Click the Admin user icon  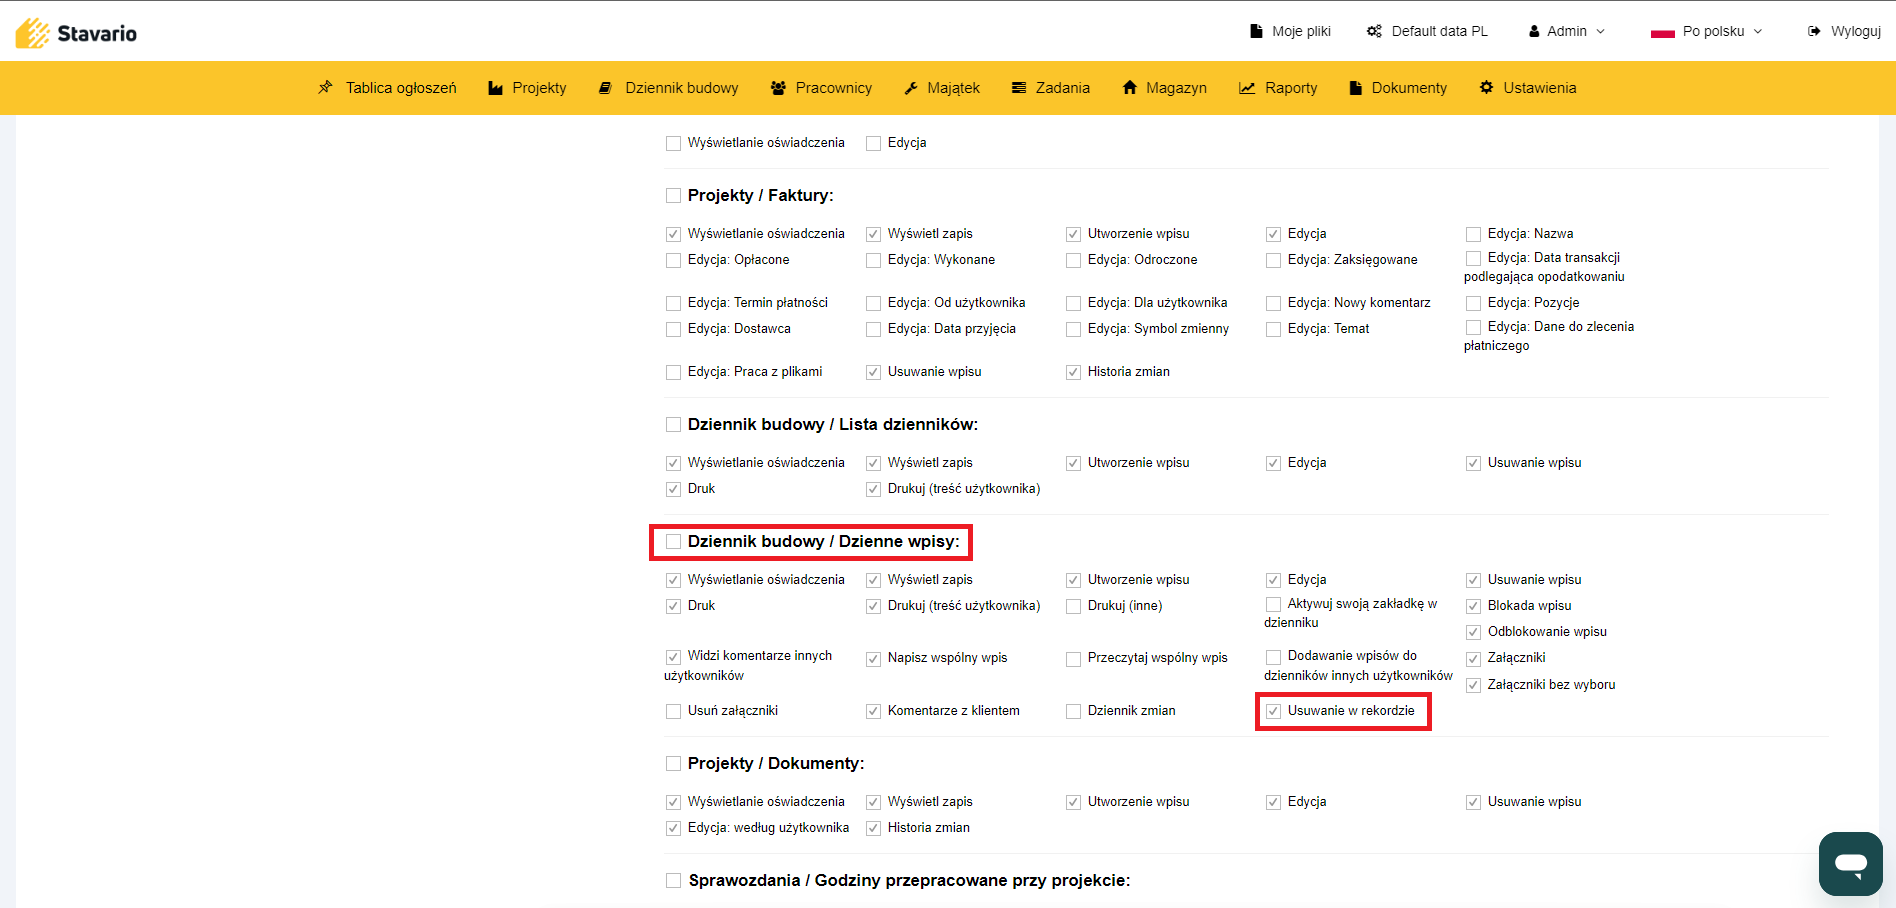1534,31
